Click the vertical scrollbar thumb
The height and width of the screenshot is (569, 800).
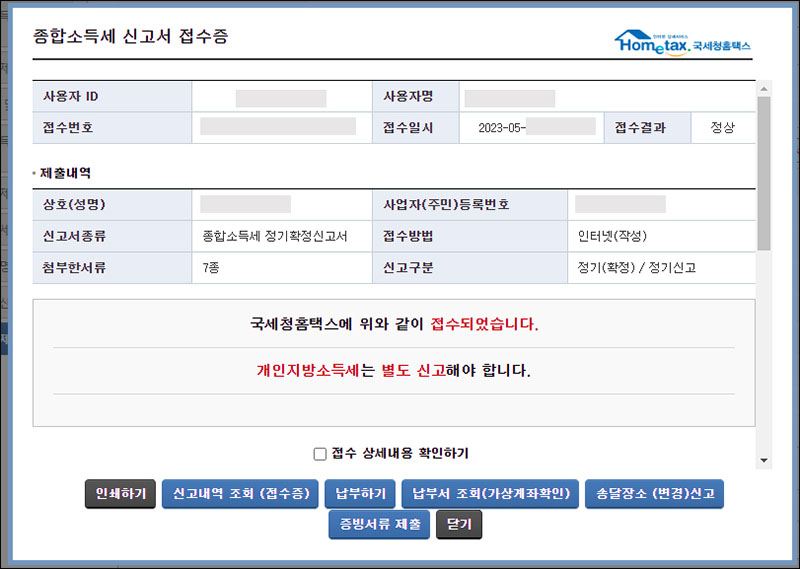[x=764, y=173]
